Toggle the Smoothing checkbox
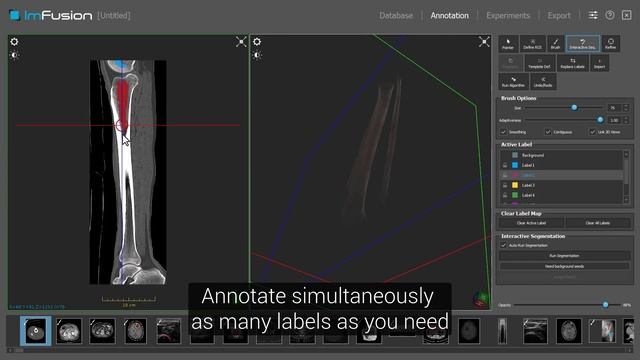Viewport: 640px width, 360px height. [x=503, y=132]
